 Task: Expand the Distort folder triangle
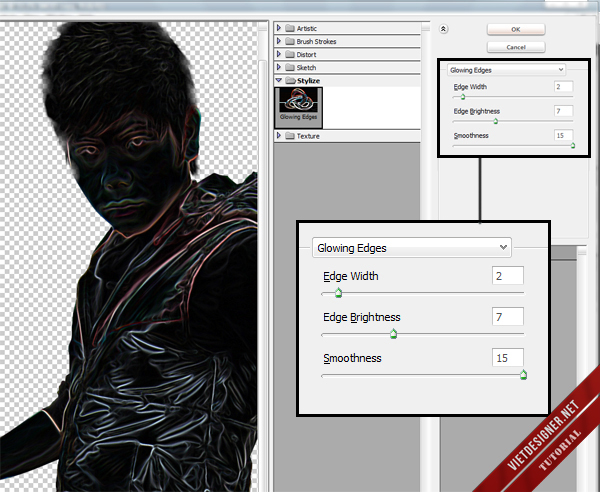point(279,54)
